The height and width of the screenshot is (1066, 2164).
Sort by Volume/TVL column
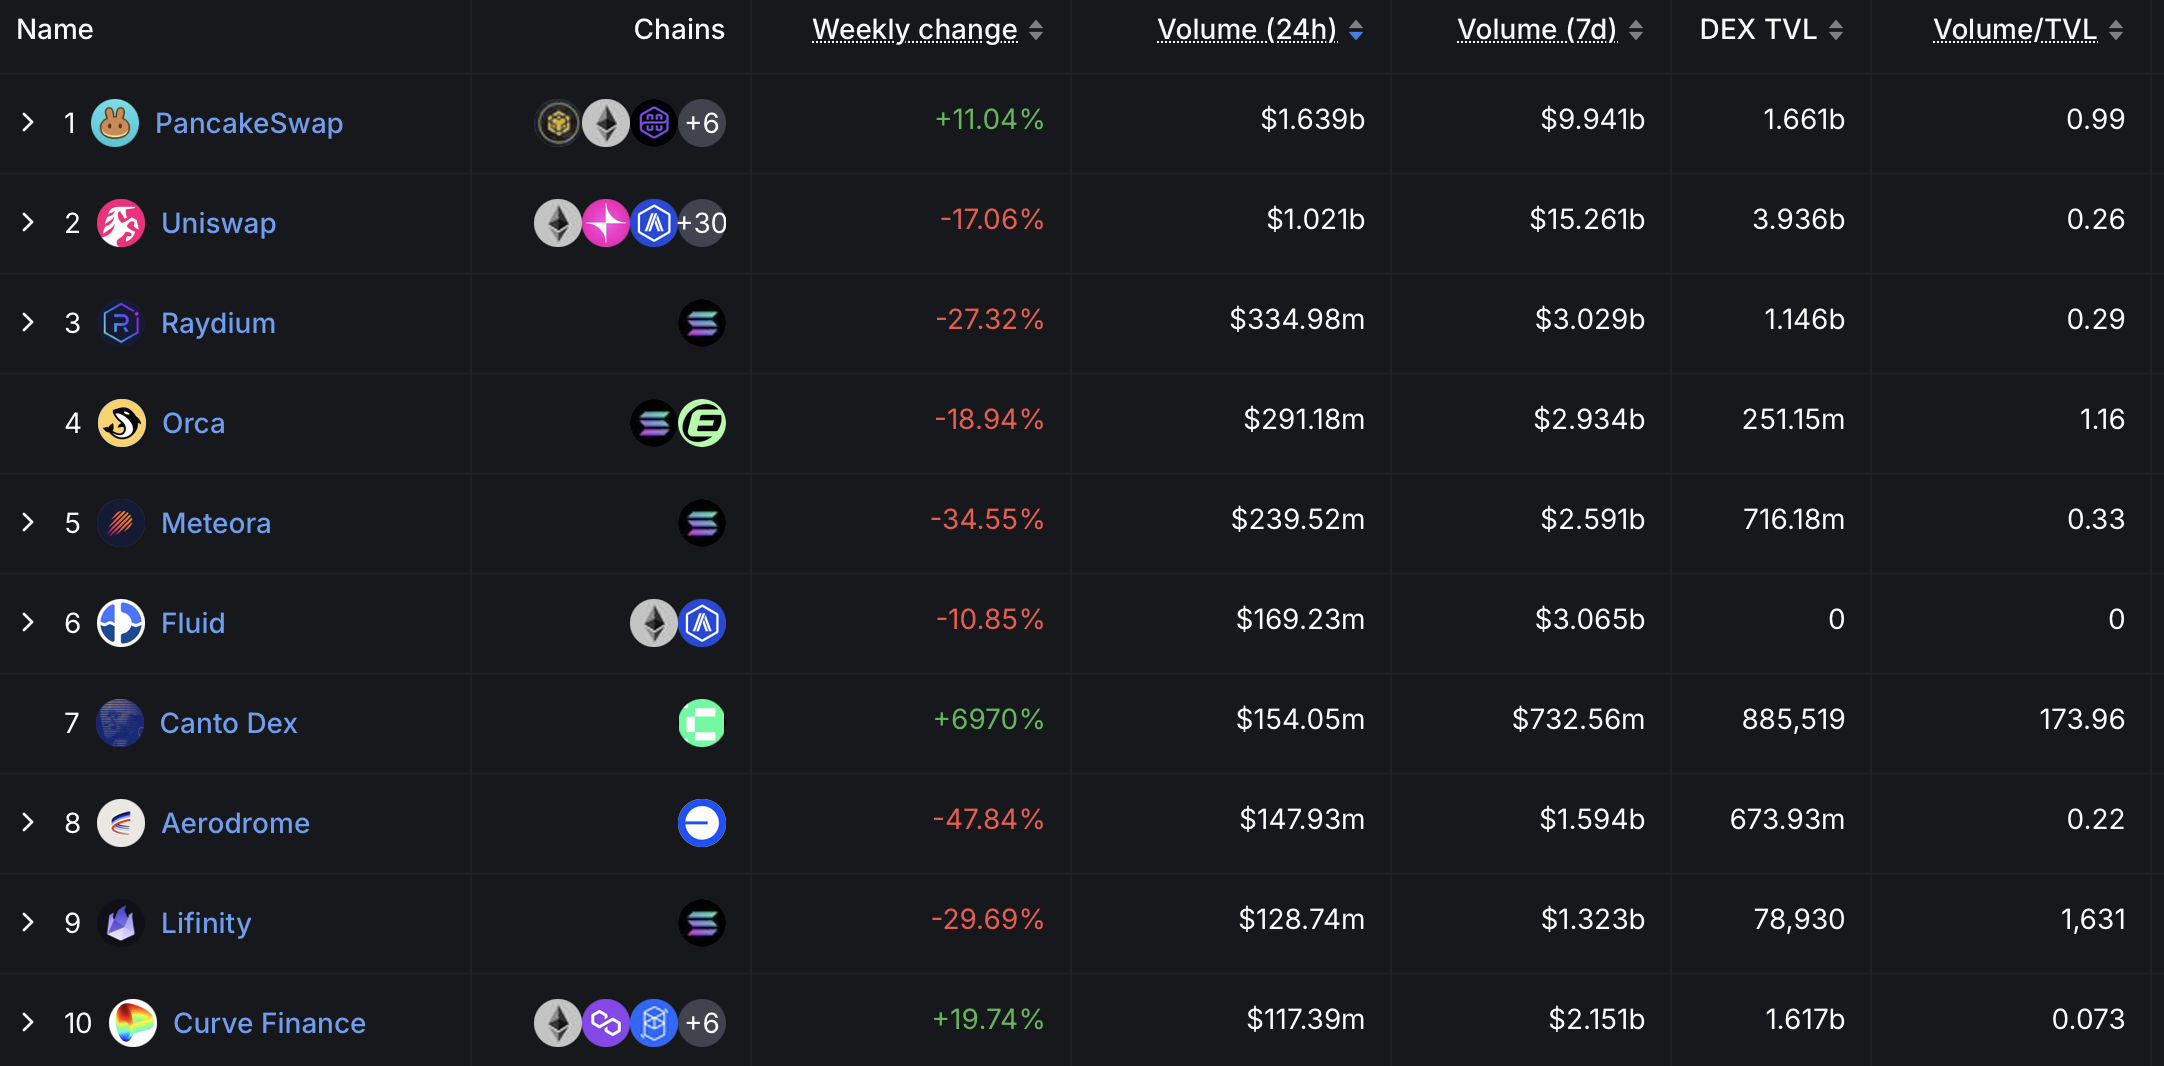tap(2028, 30)
